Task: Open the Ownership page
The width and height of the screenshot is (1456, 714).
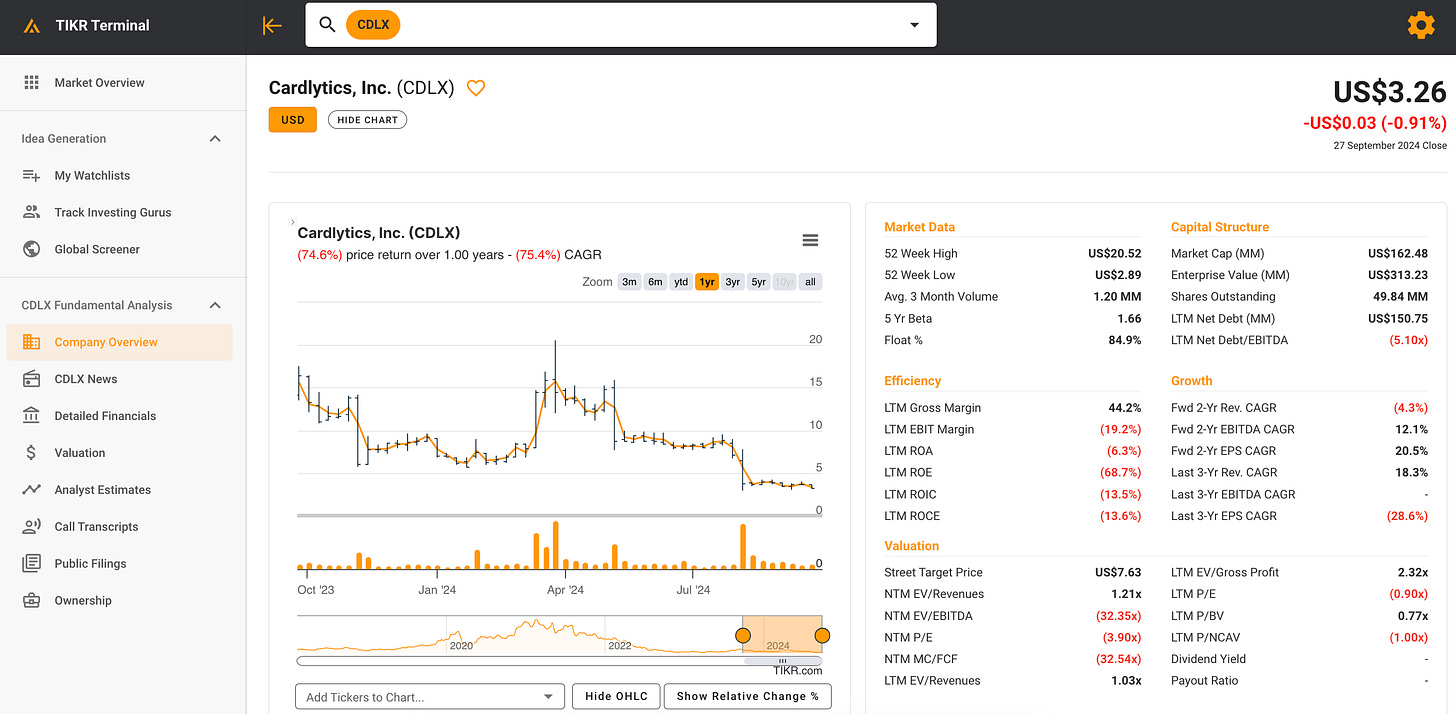Action: pos(83,601)
